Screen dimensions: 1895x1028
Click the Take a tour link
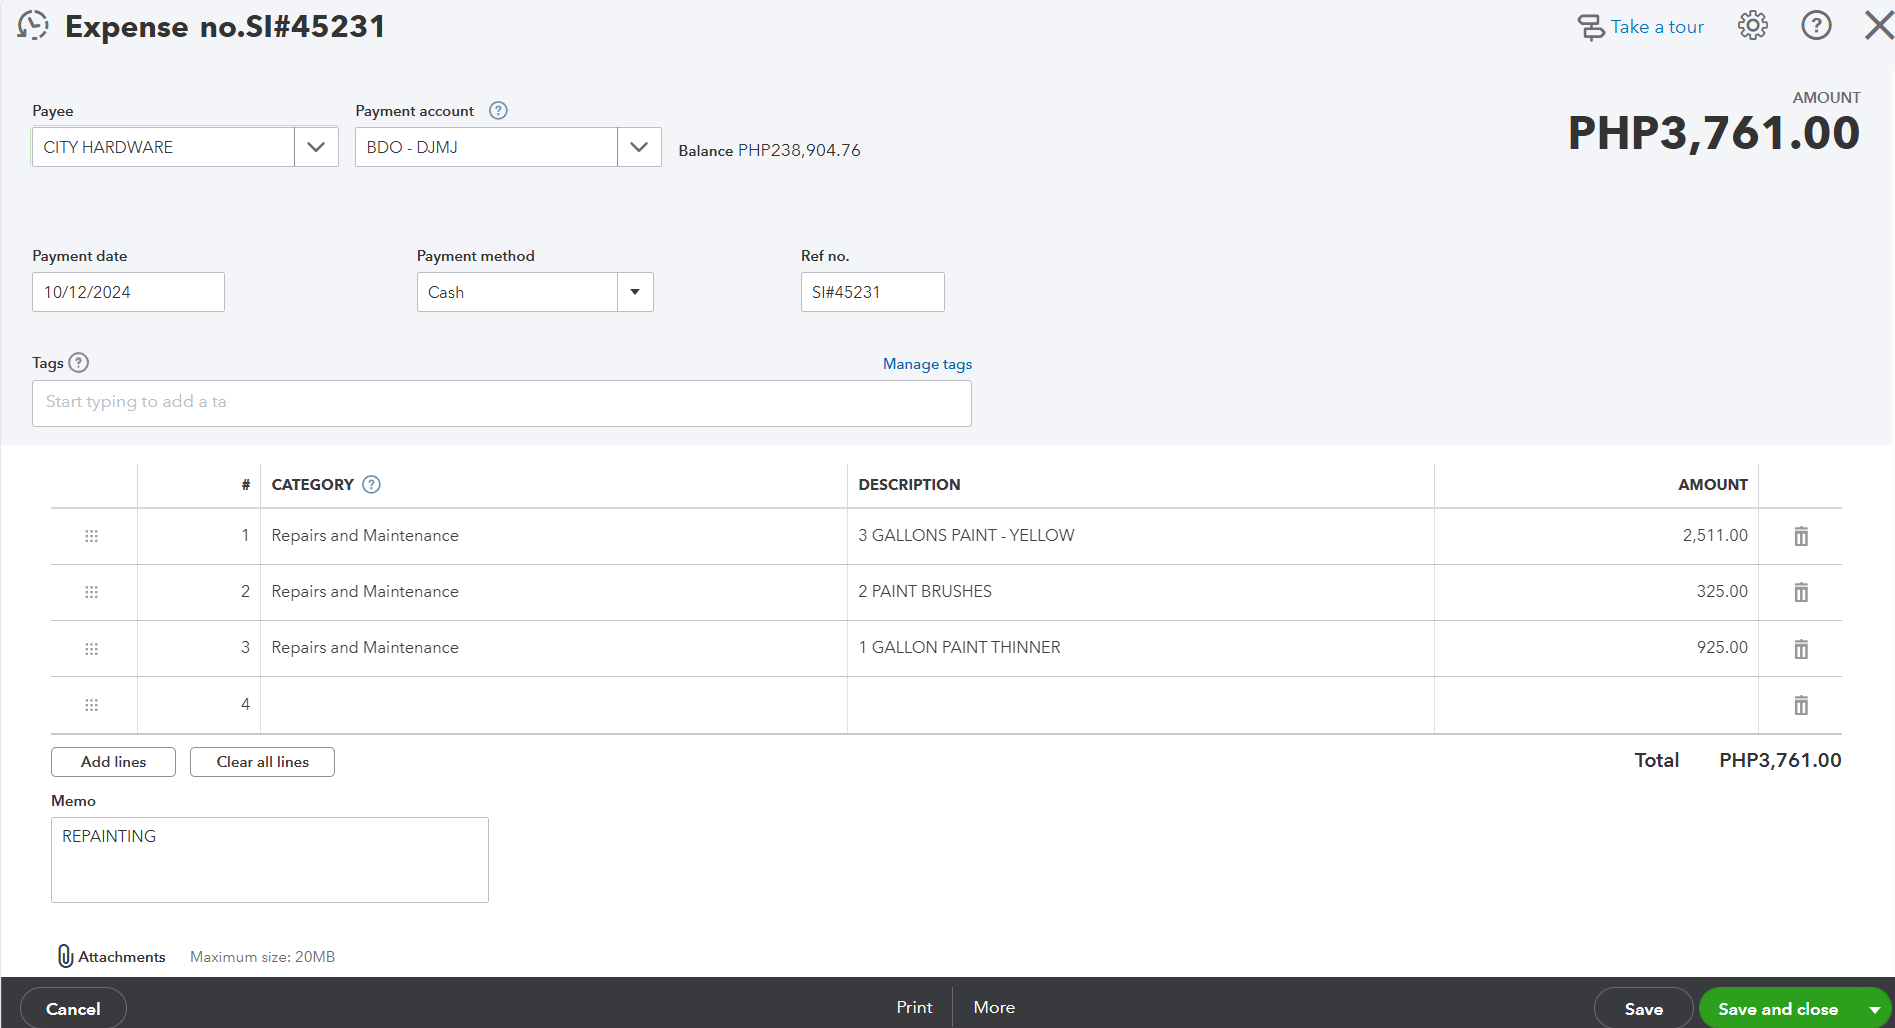[x=1641, y=27]
